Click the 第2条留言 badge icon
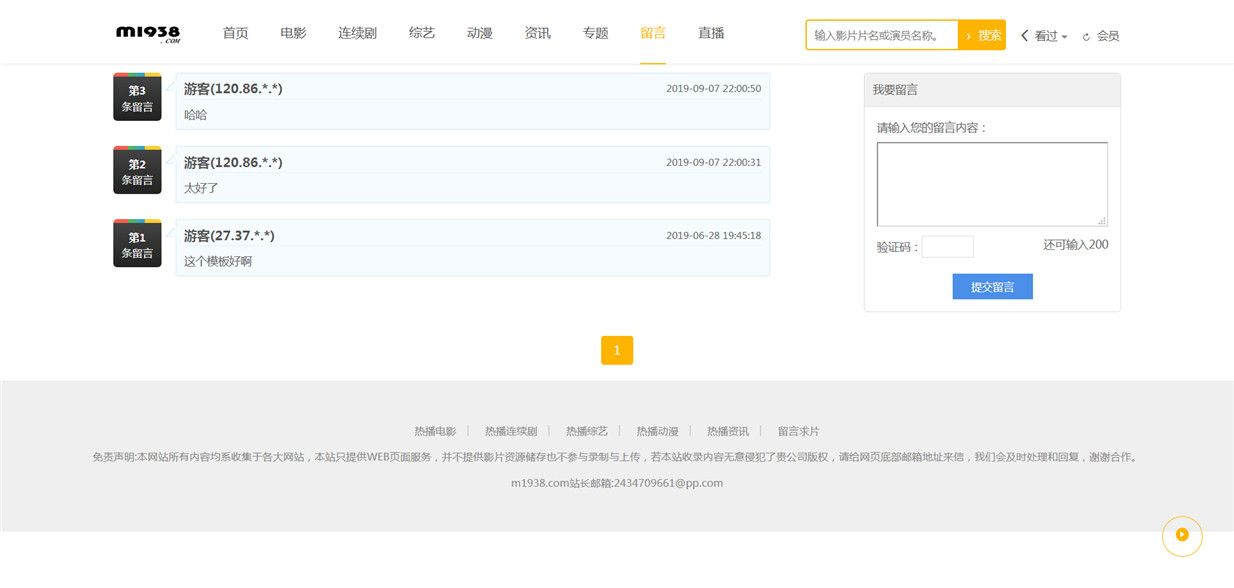Screen dimensions: 1234x588 tap(137, 170)
